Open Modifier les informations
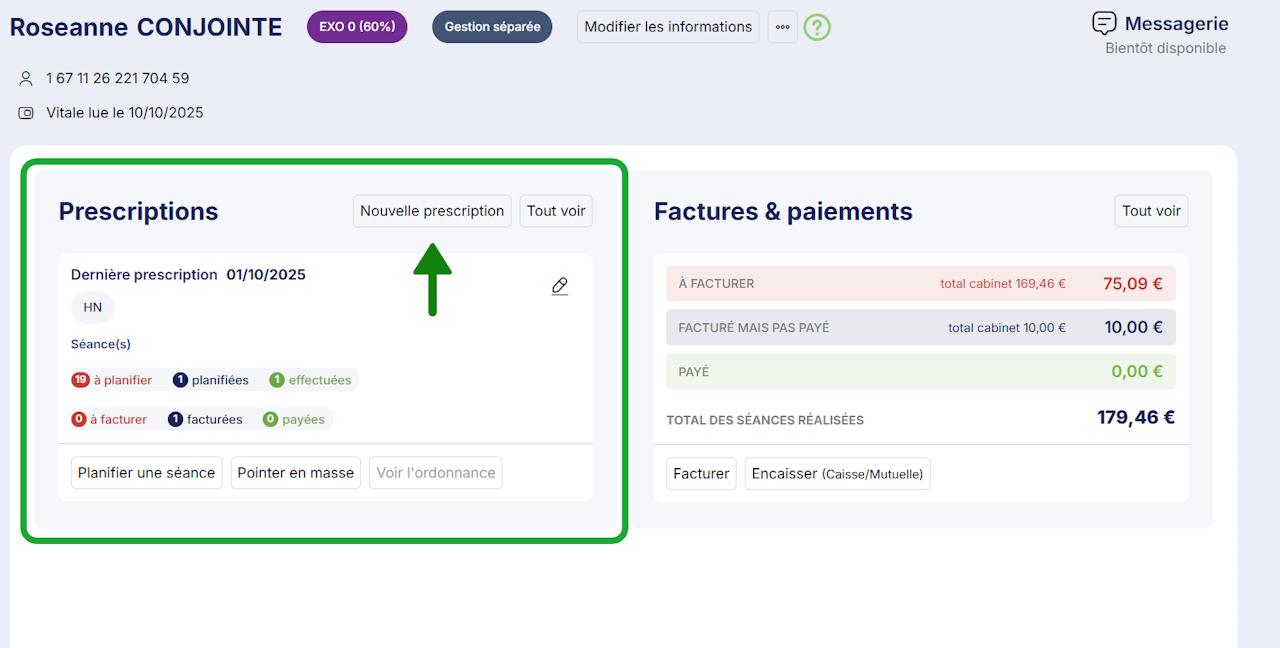 pos(668,27)
